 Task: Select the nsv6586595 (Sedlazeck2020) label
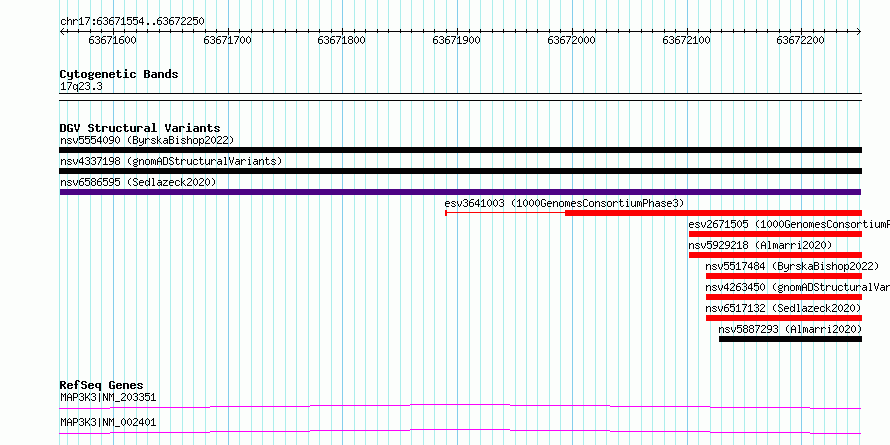pos(138,182)
